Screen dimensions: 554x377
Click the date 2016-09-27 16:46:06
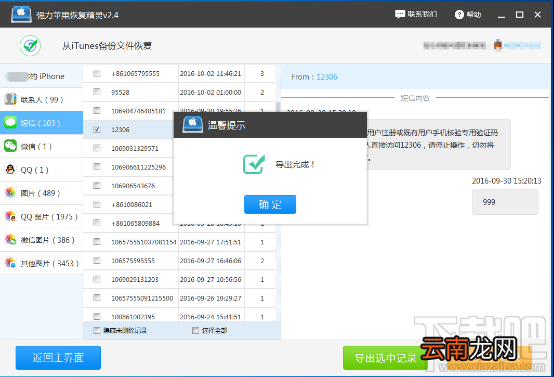[x=211, y=261]
